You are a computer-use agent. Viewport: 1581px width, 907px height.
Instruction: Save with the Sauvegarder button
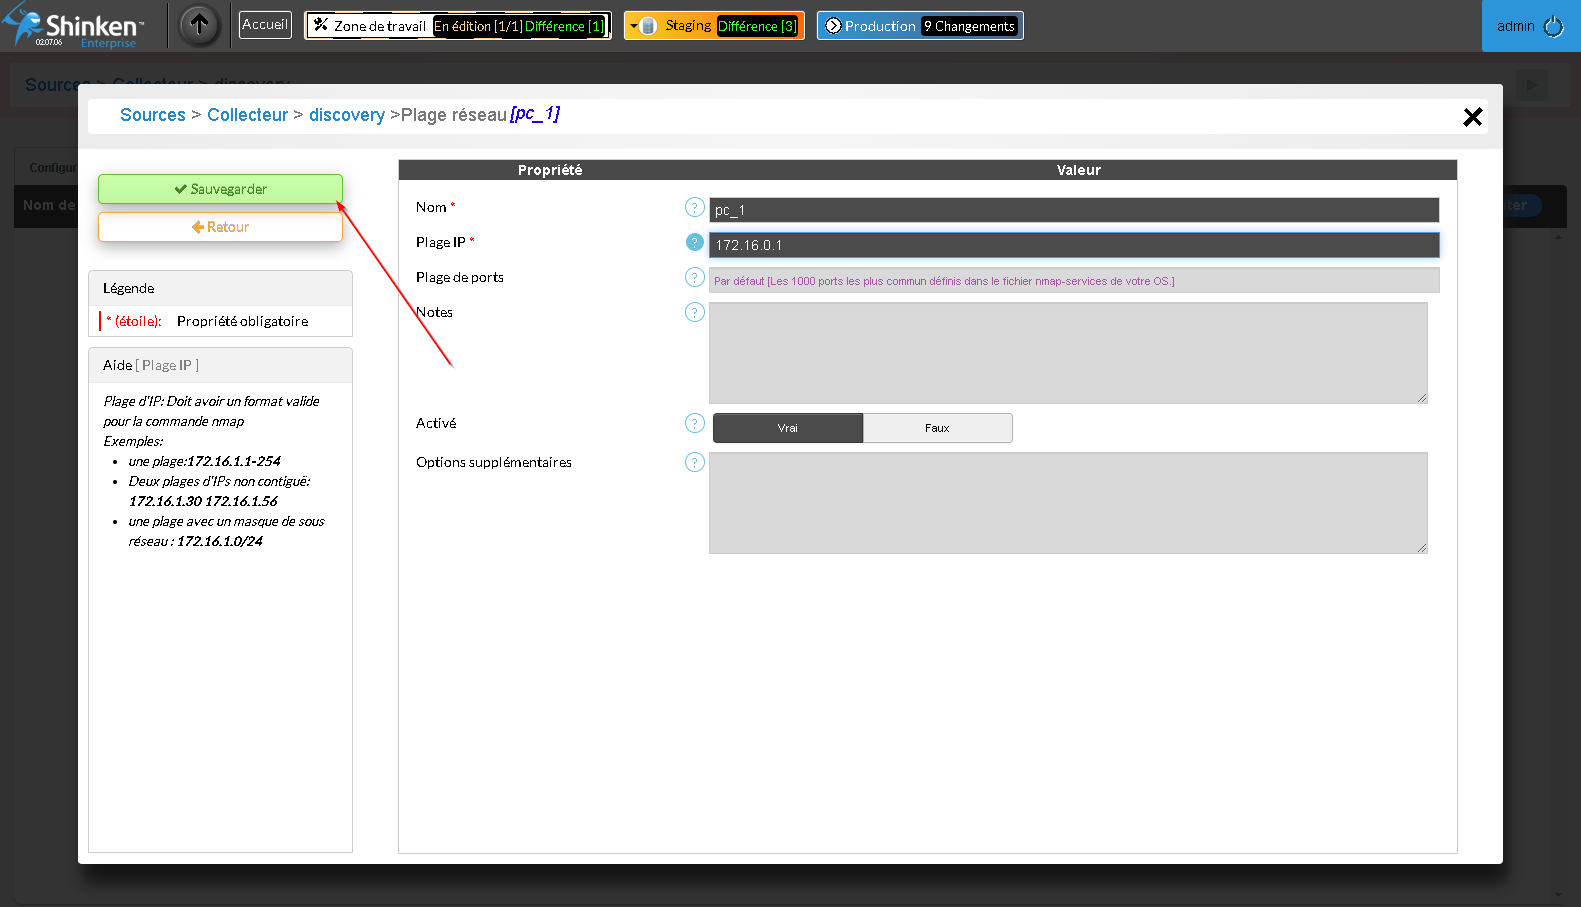pyautogui.click(x=220, y=189)
